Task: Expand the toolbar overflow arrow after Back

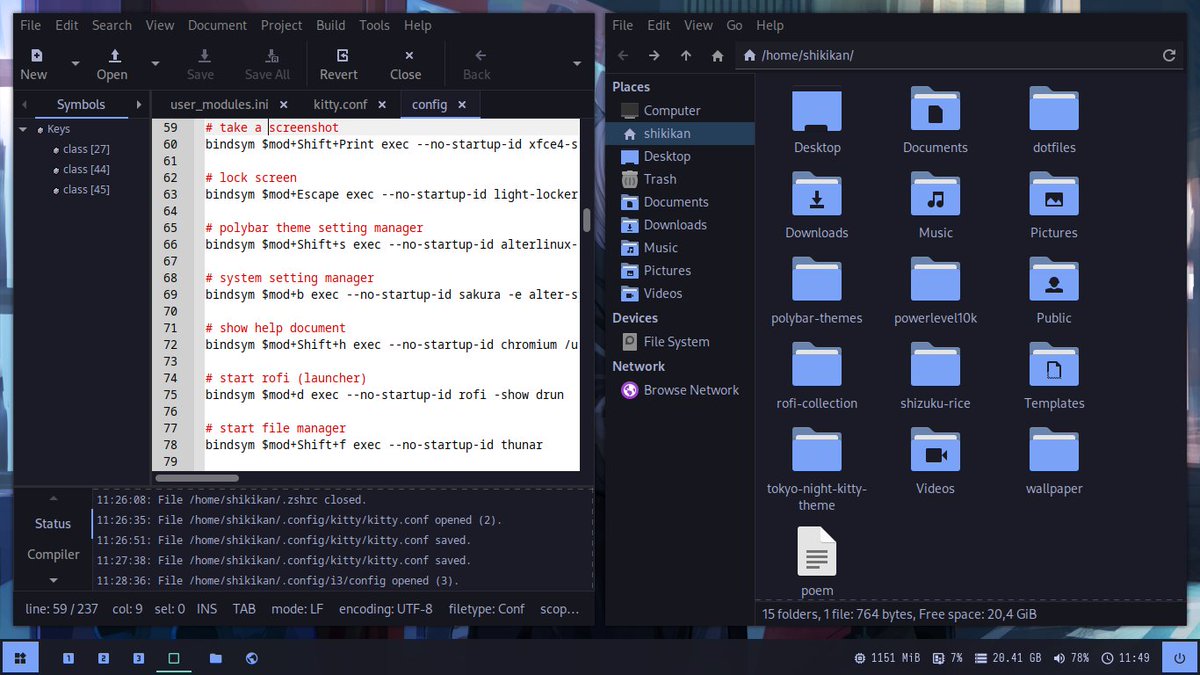Action: tap(577, 64)
